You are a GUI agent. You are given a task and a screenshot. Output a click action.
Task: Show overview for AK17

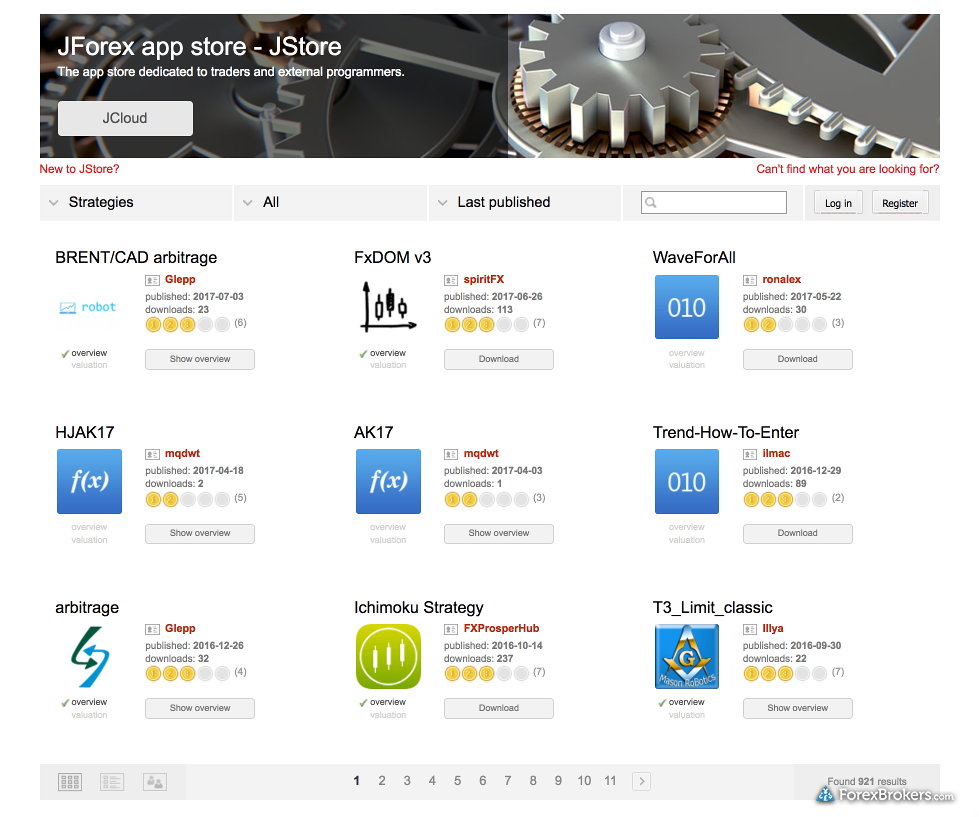click(x=499, y=533)
